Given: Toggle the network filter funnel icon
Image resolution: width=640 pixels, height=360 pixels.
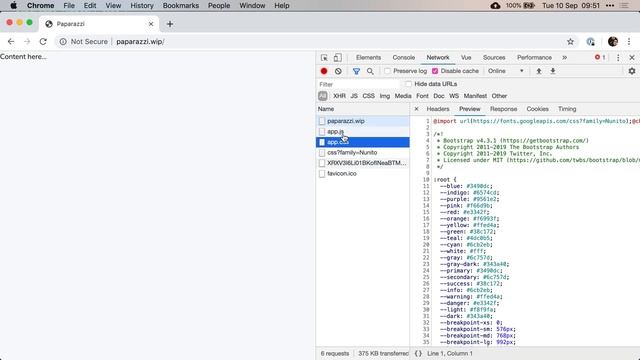Looking at the screenshot, I should [356, 71].
